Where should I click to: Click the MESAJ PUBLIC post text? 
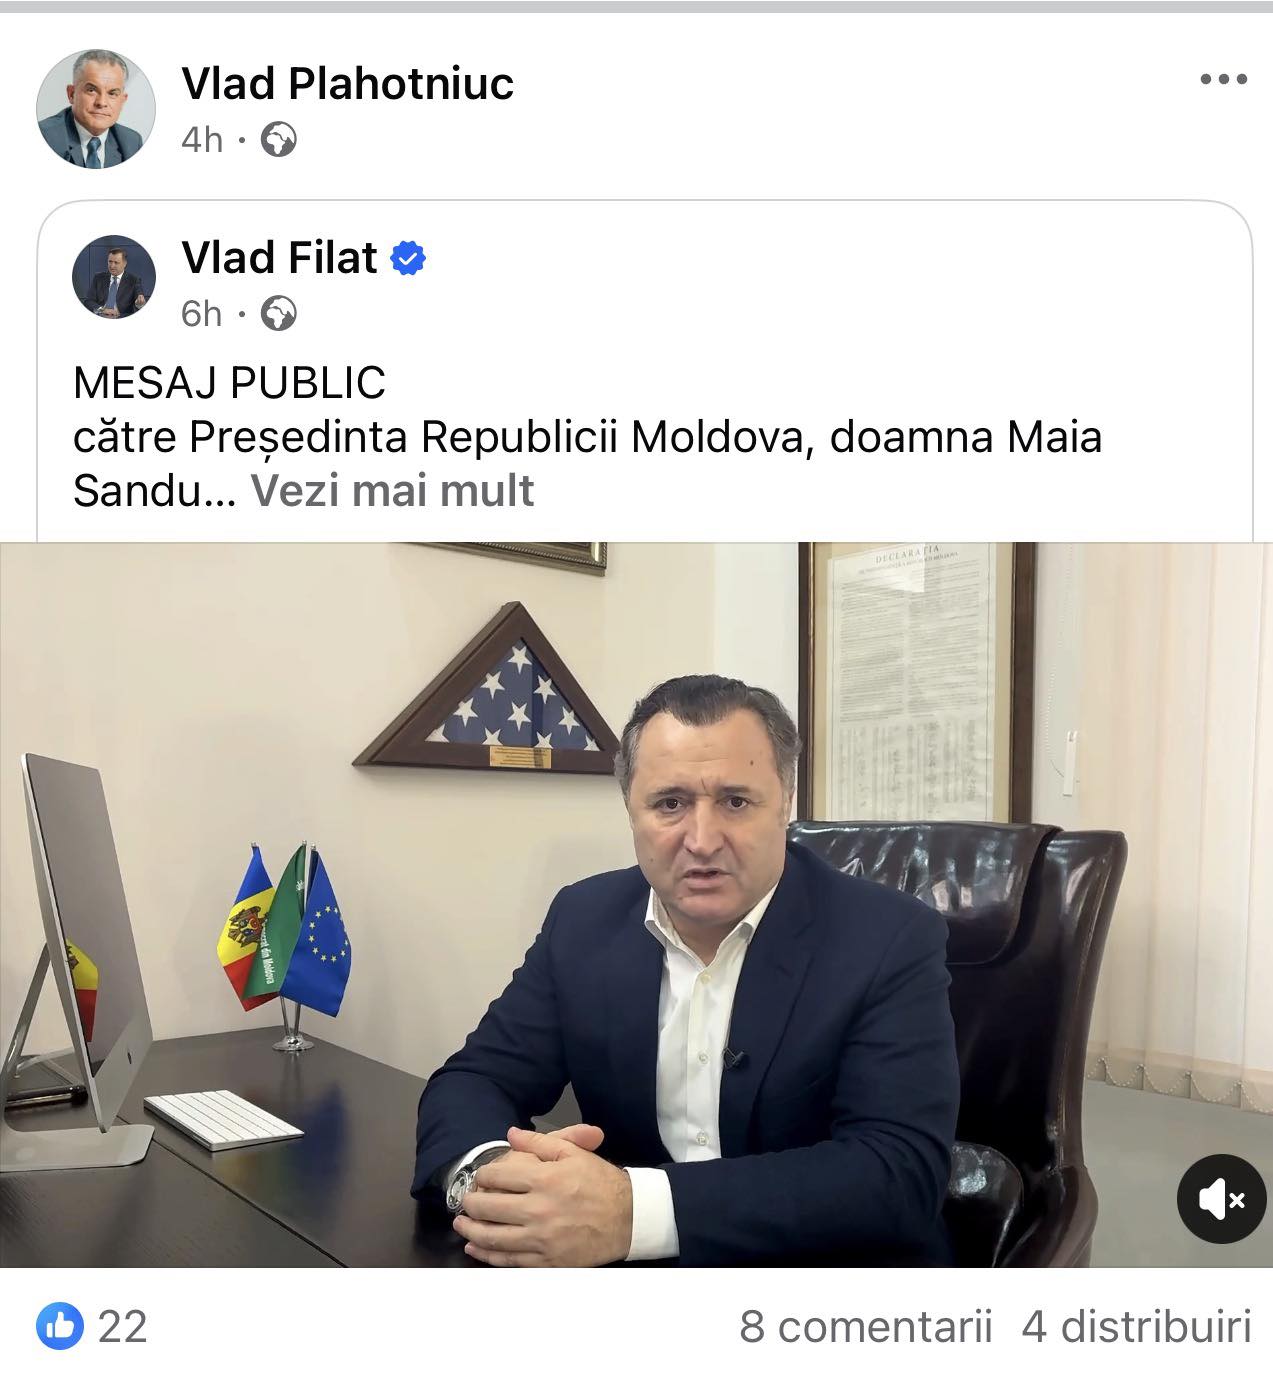[229, 382]
